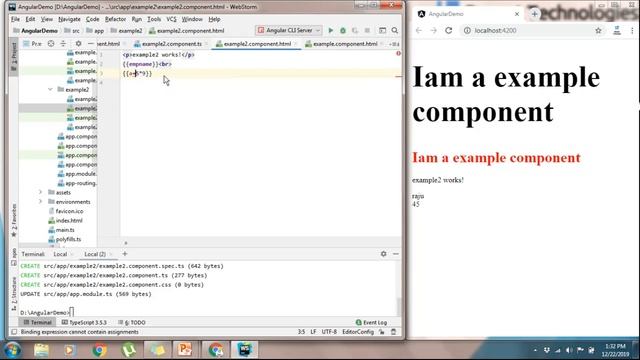Open PowerPoint from the taskbar
This screenshot has height=360, width=640.
click(x=185, y=350)
